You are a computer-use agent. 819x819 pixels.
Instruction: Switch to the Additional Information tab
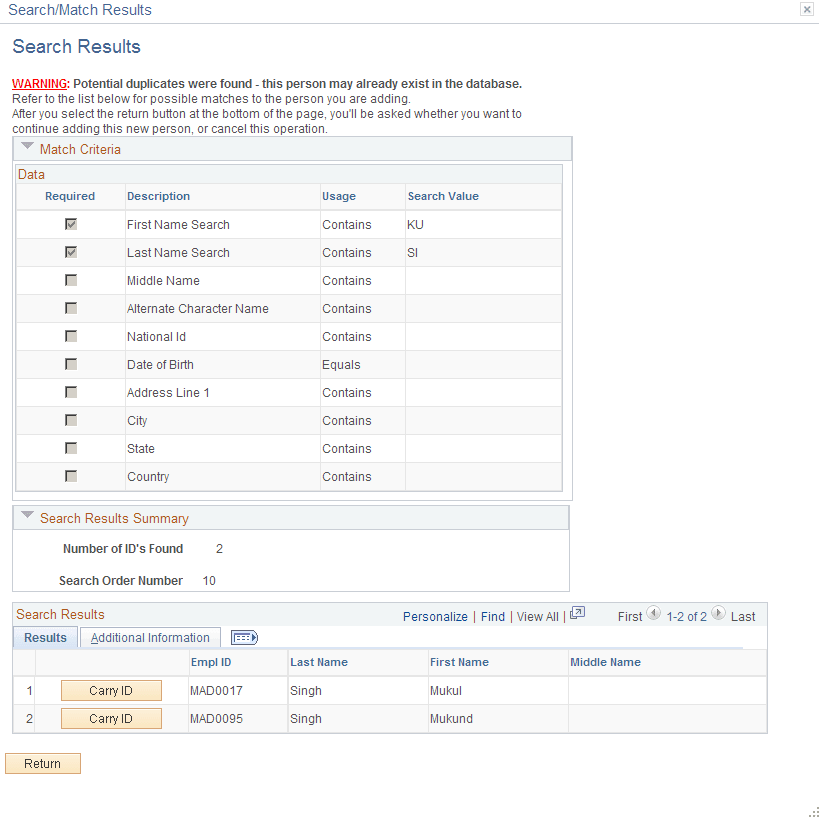point(150,637)
